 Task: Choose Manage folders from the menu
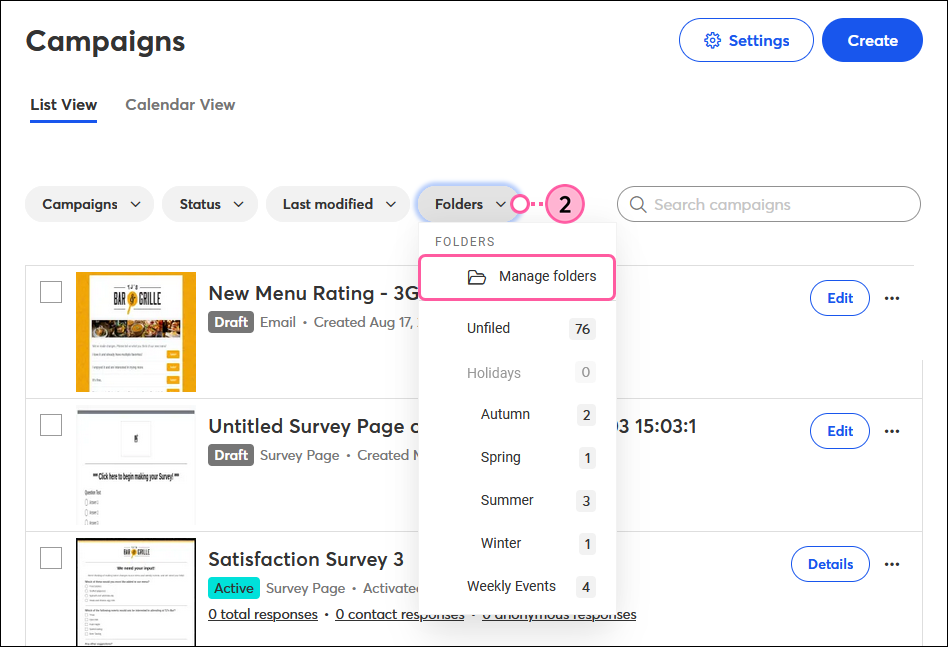coord(518,277)
